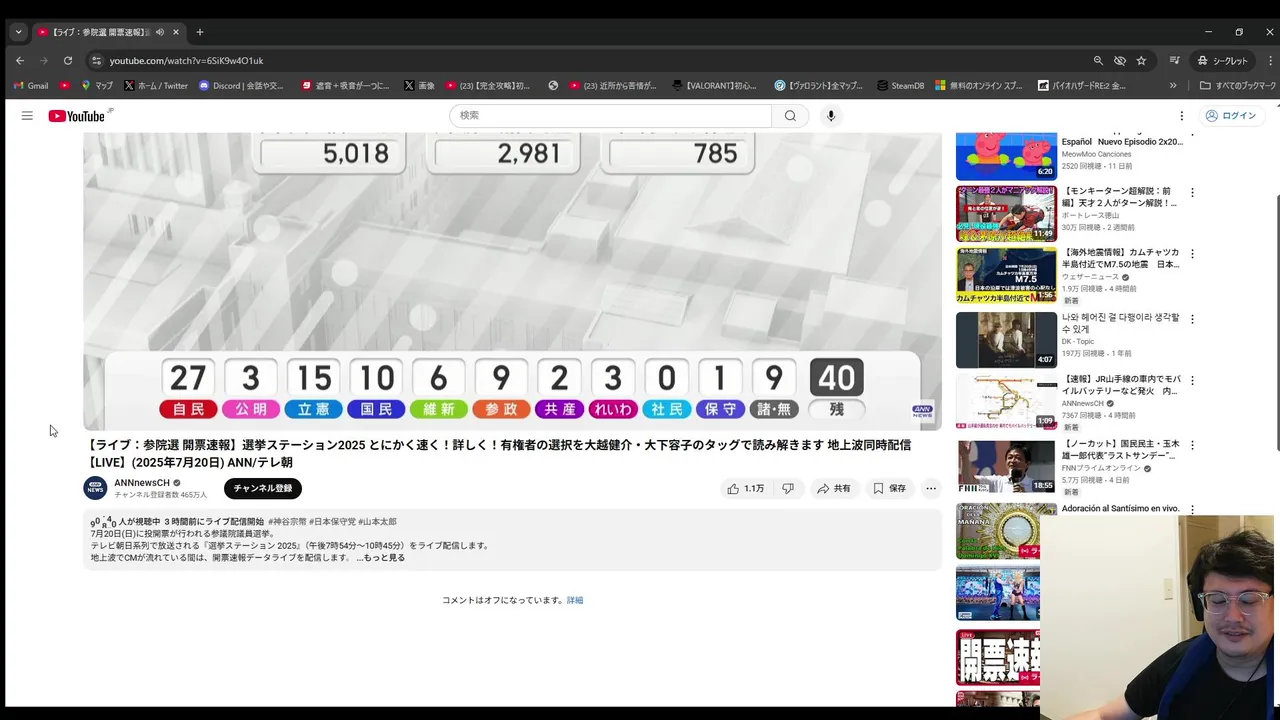
Task: Open the モンキーターン超解説 video thumbnail
Action: tap(1006, 213)
